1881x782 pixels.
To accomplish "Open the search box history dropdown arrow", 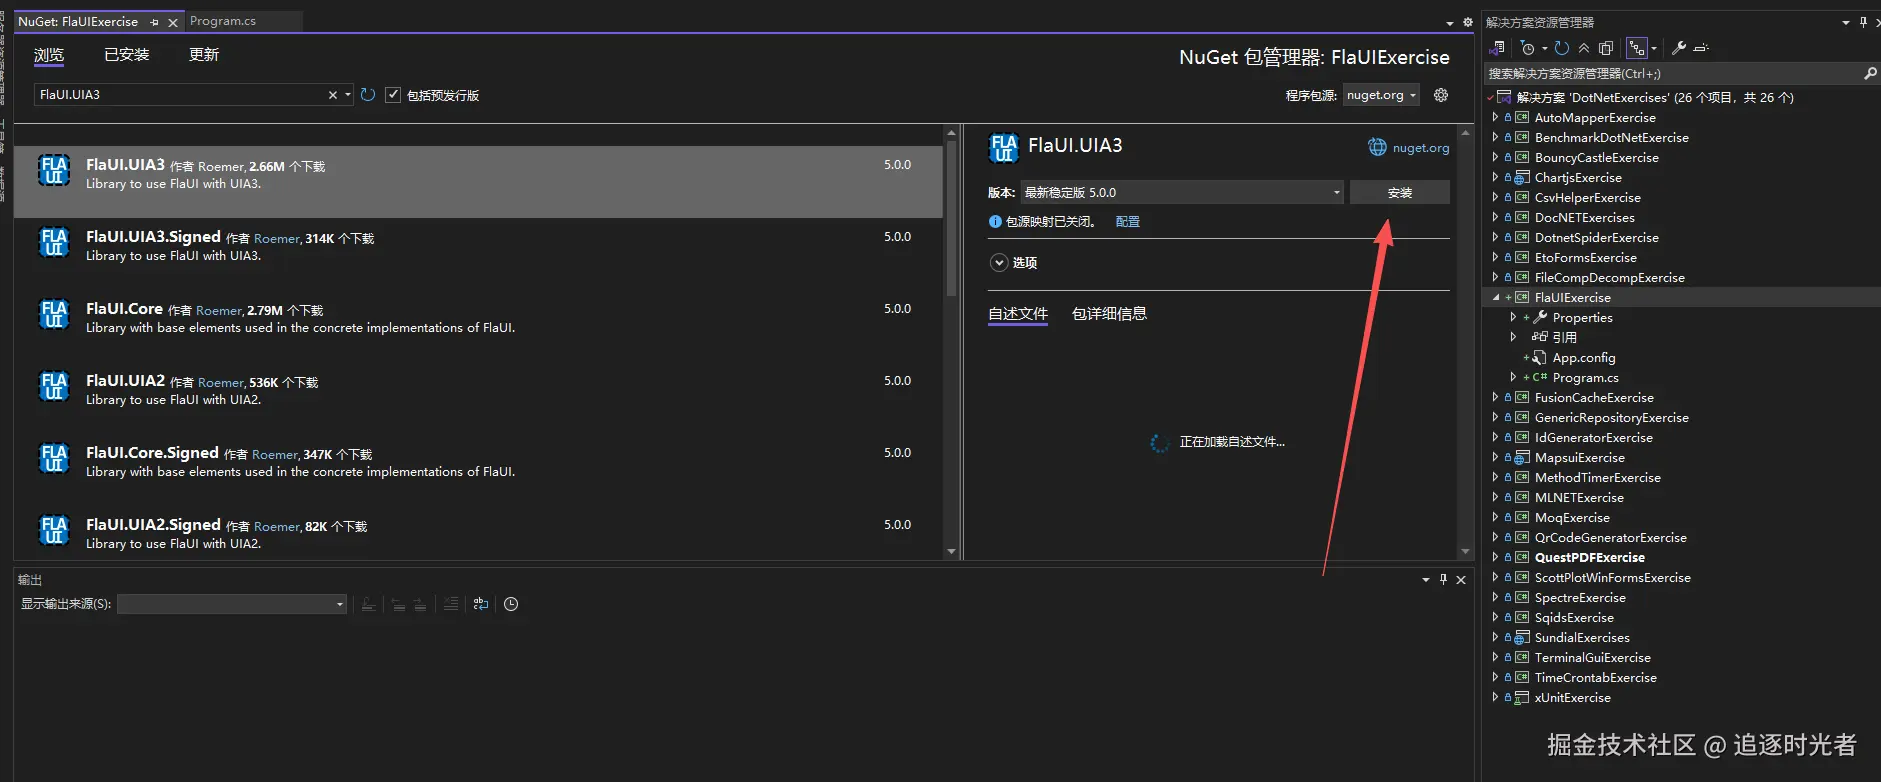I will (348, 95).
